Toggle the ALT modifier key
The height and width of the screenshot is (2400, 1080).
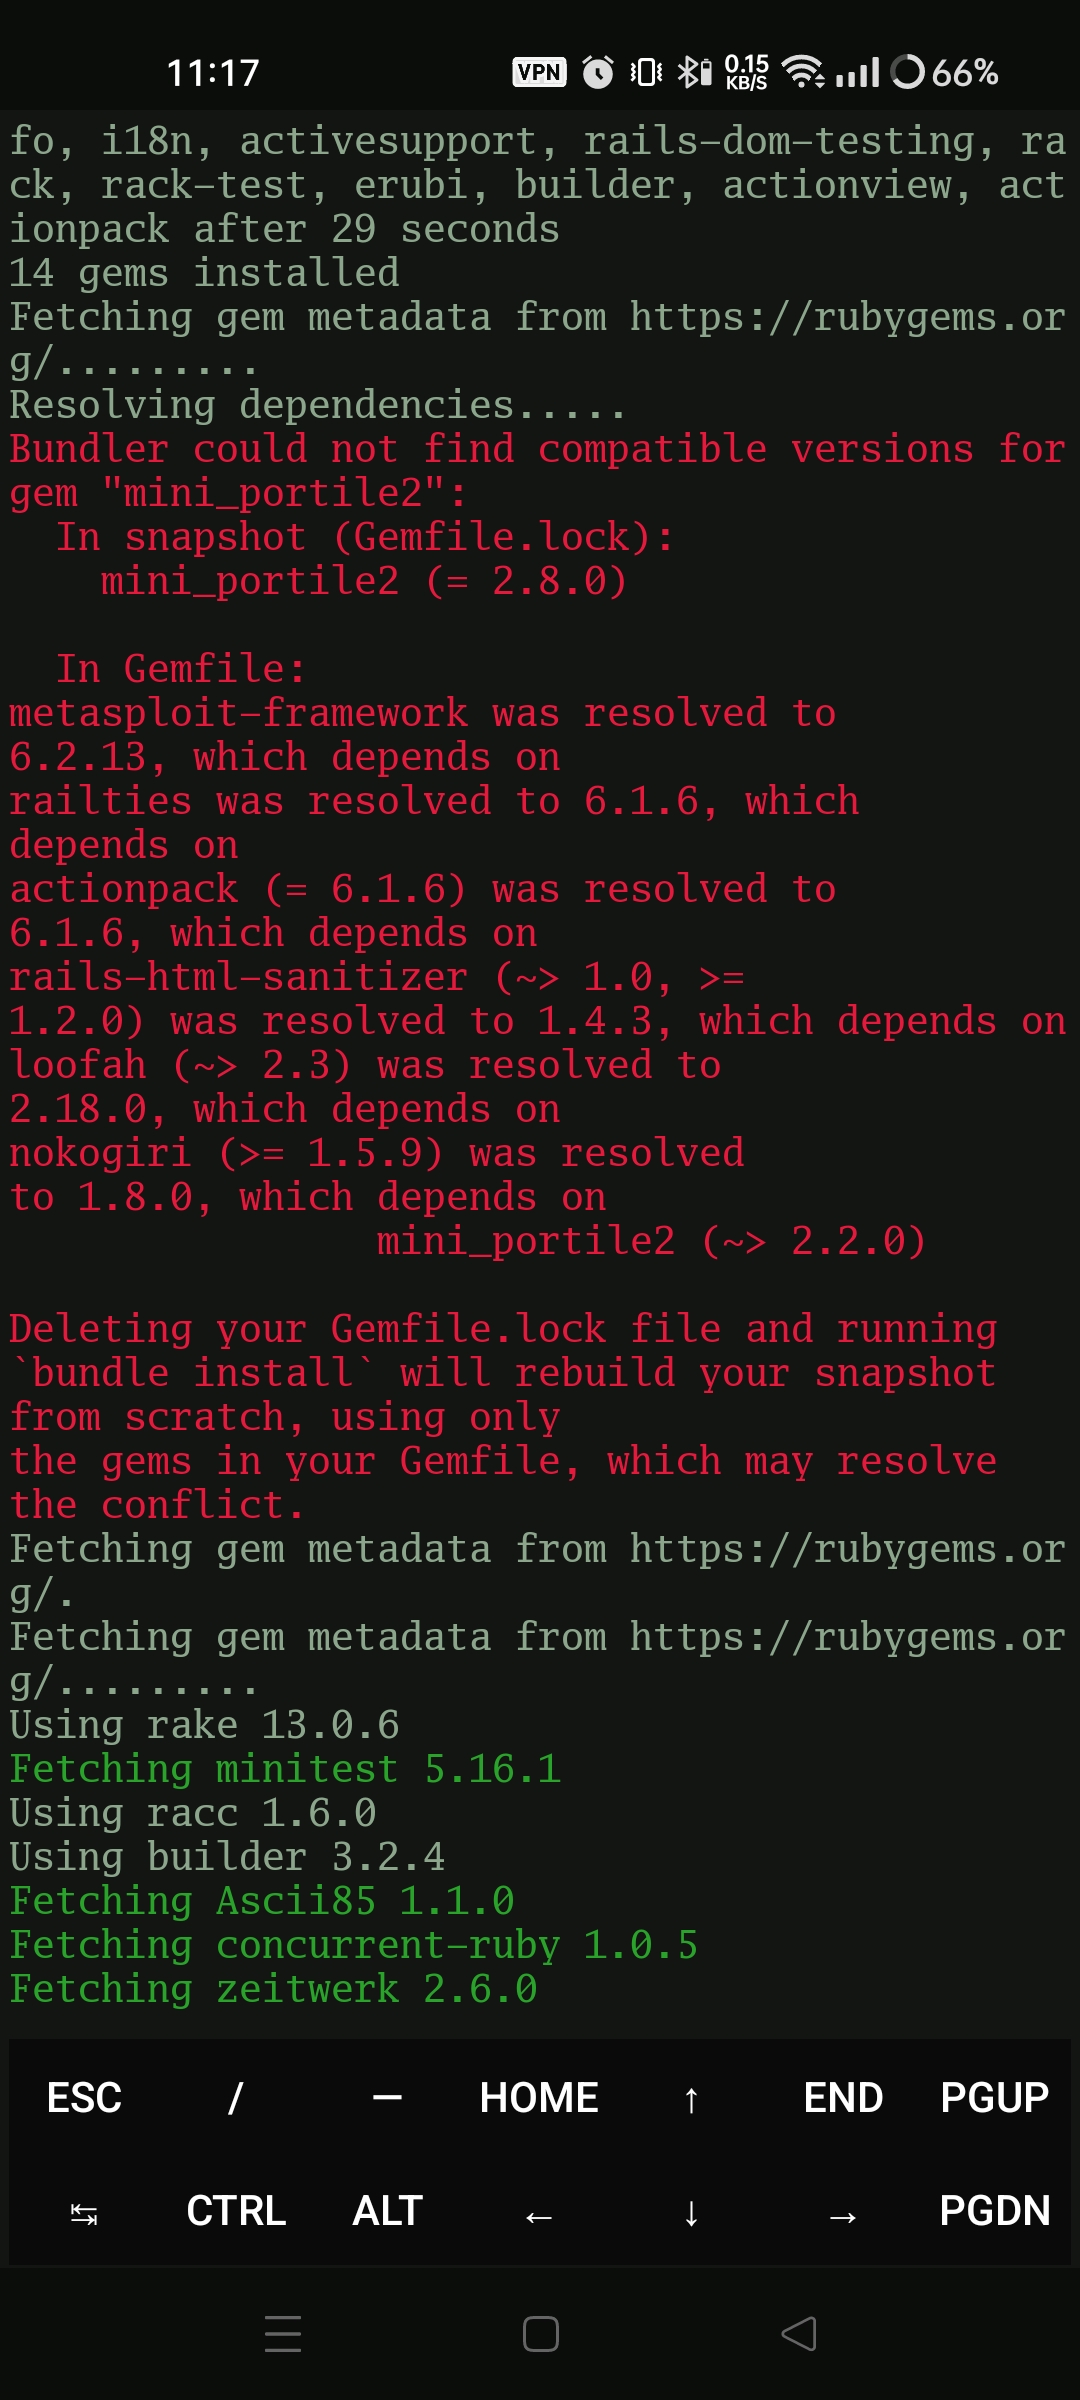click(x=386, y=2211)
